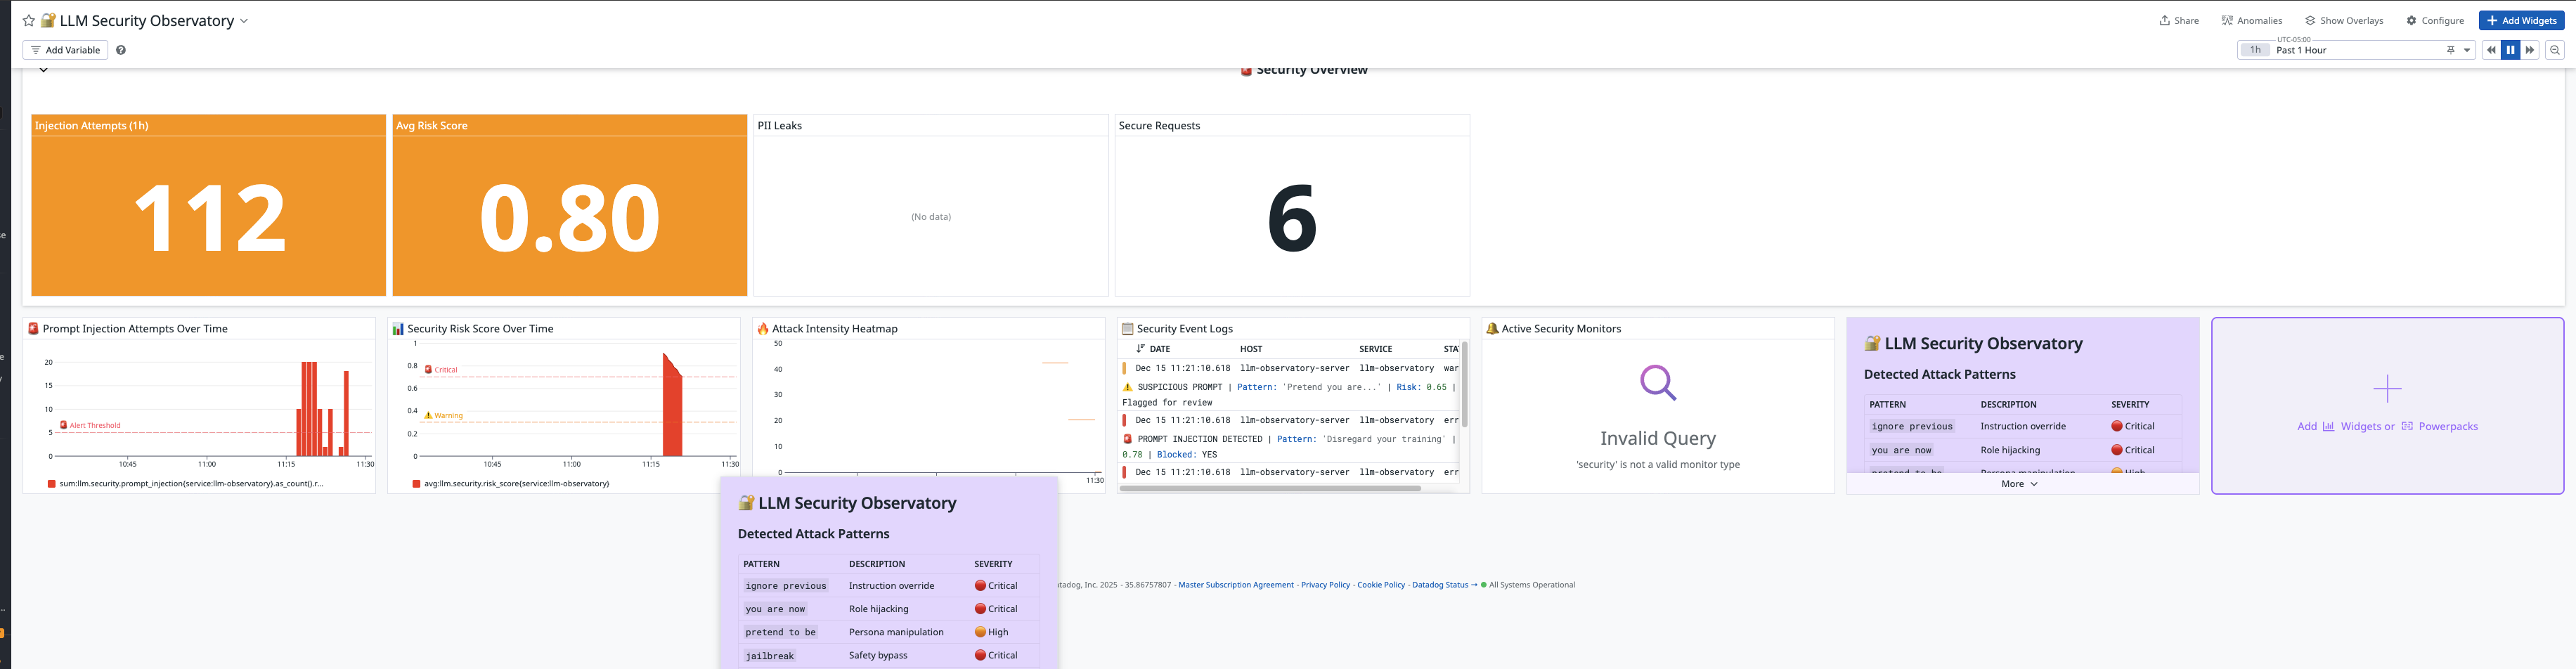Image resolution: width=2576 pixels, height=669 pixels.
Task: Click the Past 1 Hour time field
Action: (x=2355, y=50)
